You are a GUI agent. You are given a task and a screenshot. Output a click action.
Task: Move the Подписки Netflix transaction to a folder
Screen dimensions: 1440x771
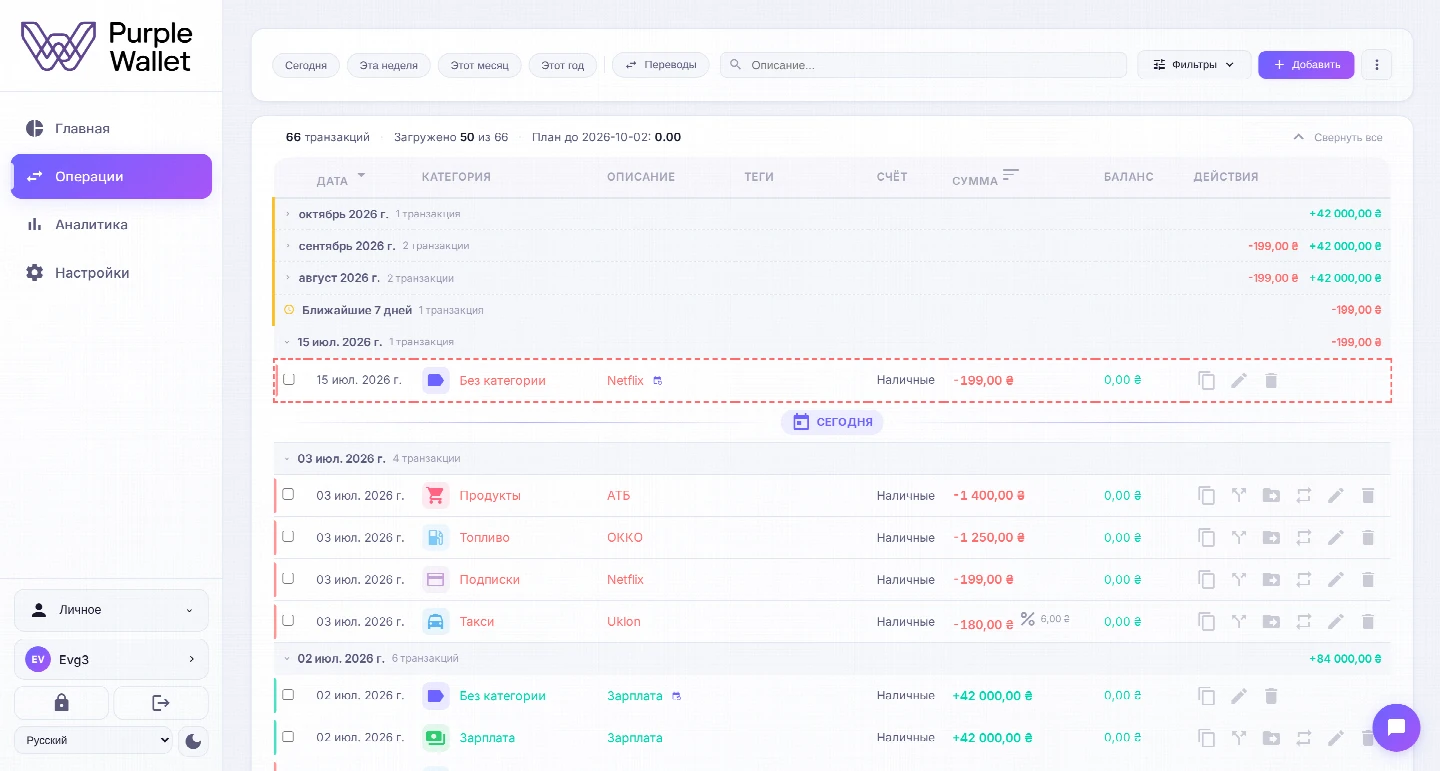pos(1271,579)
